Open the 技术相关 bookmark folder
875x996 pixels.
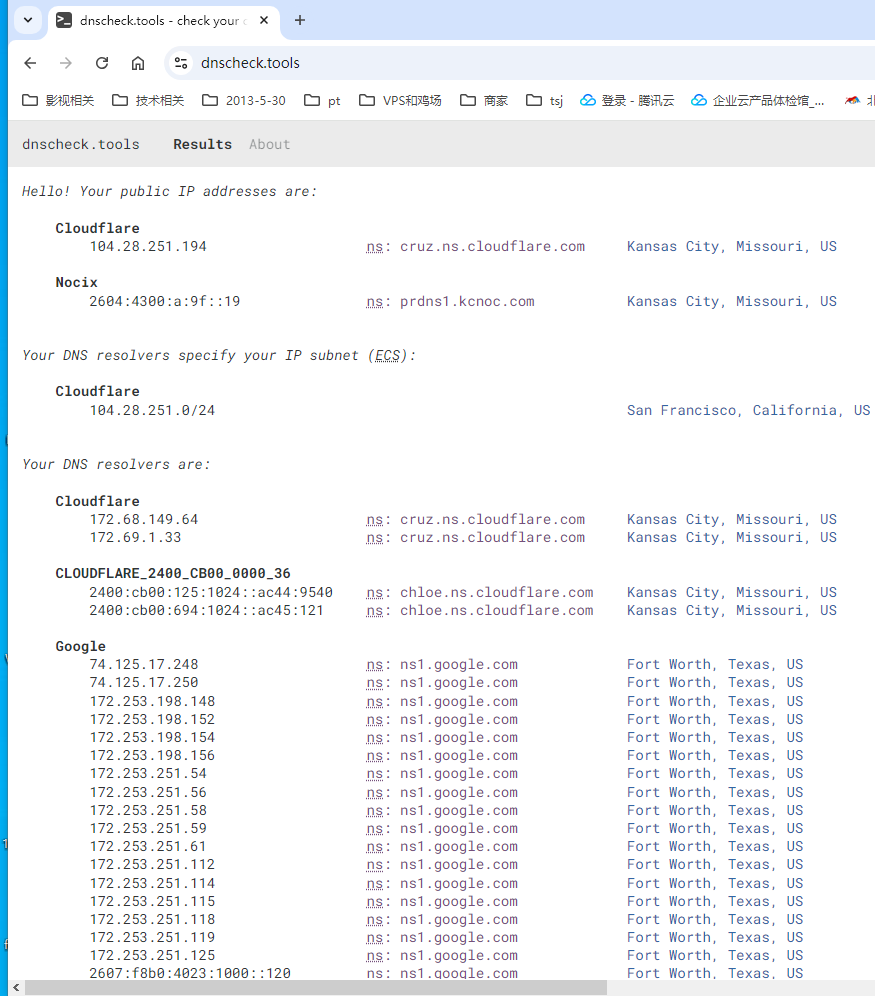point(148,100)
